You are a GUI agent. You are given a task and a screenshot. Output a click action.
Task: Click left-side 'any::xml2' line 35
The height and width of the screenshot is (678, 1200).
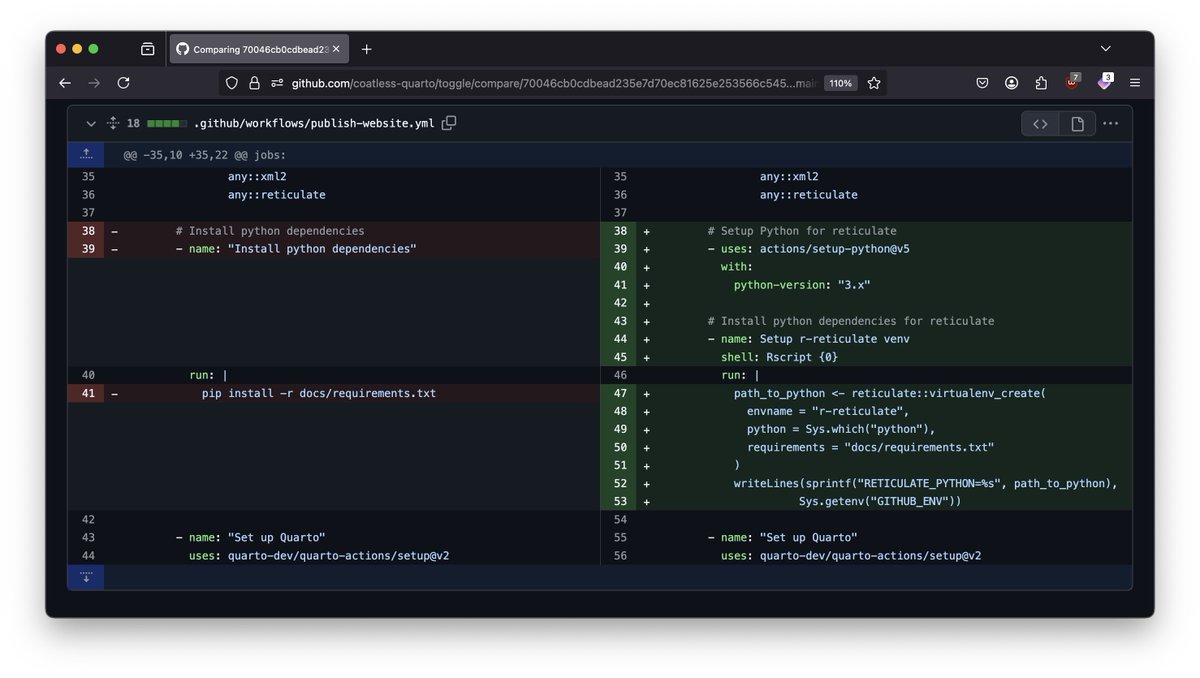pos(257,177)
